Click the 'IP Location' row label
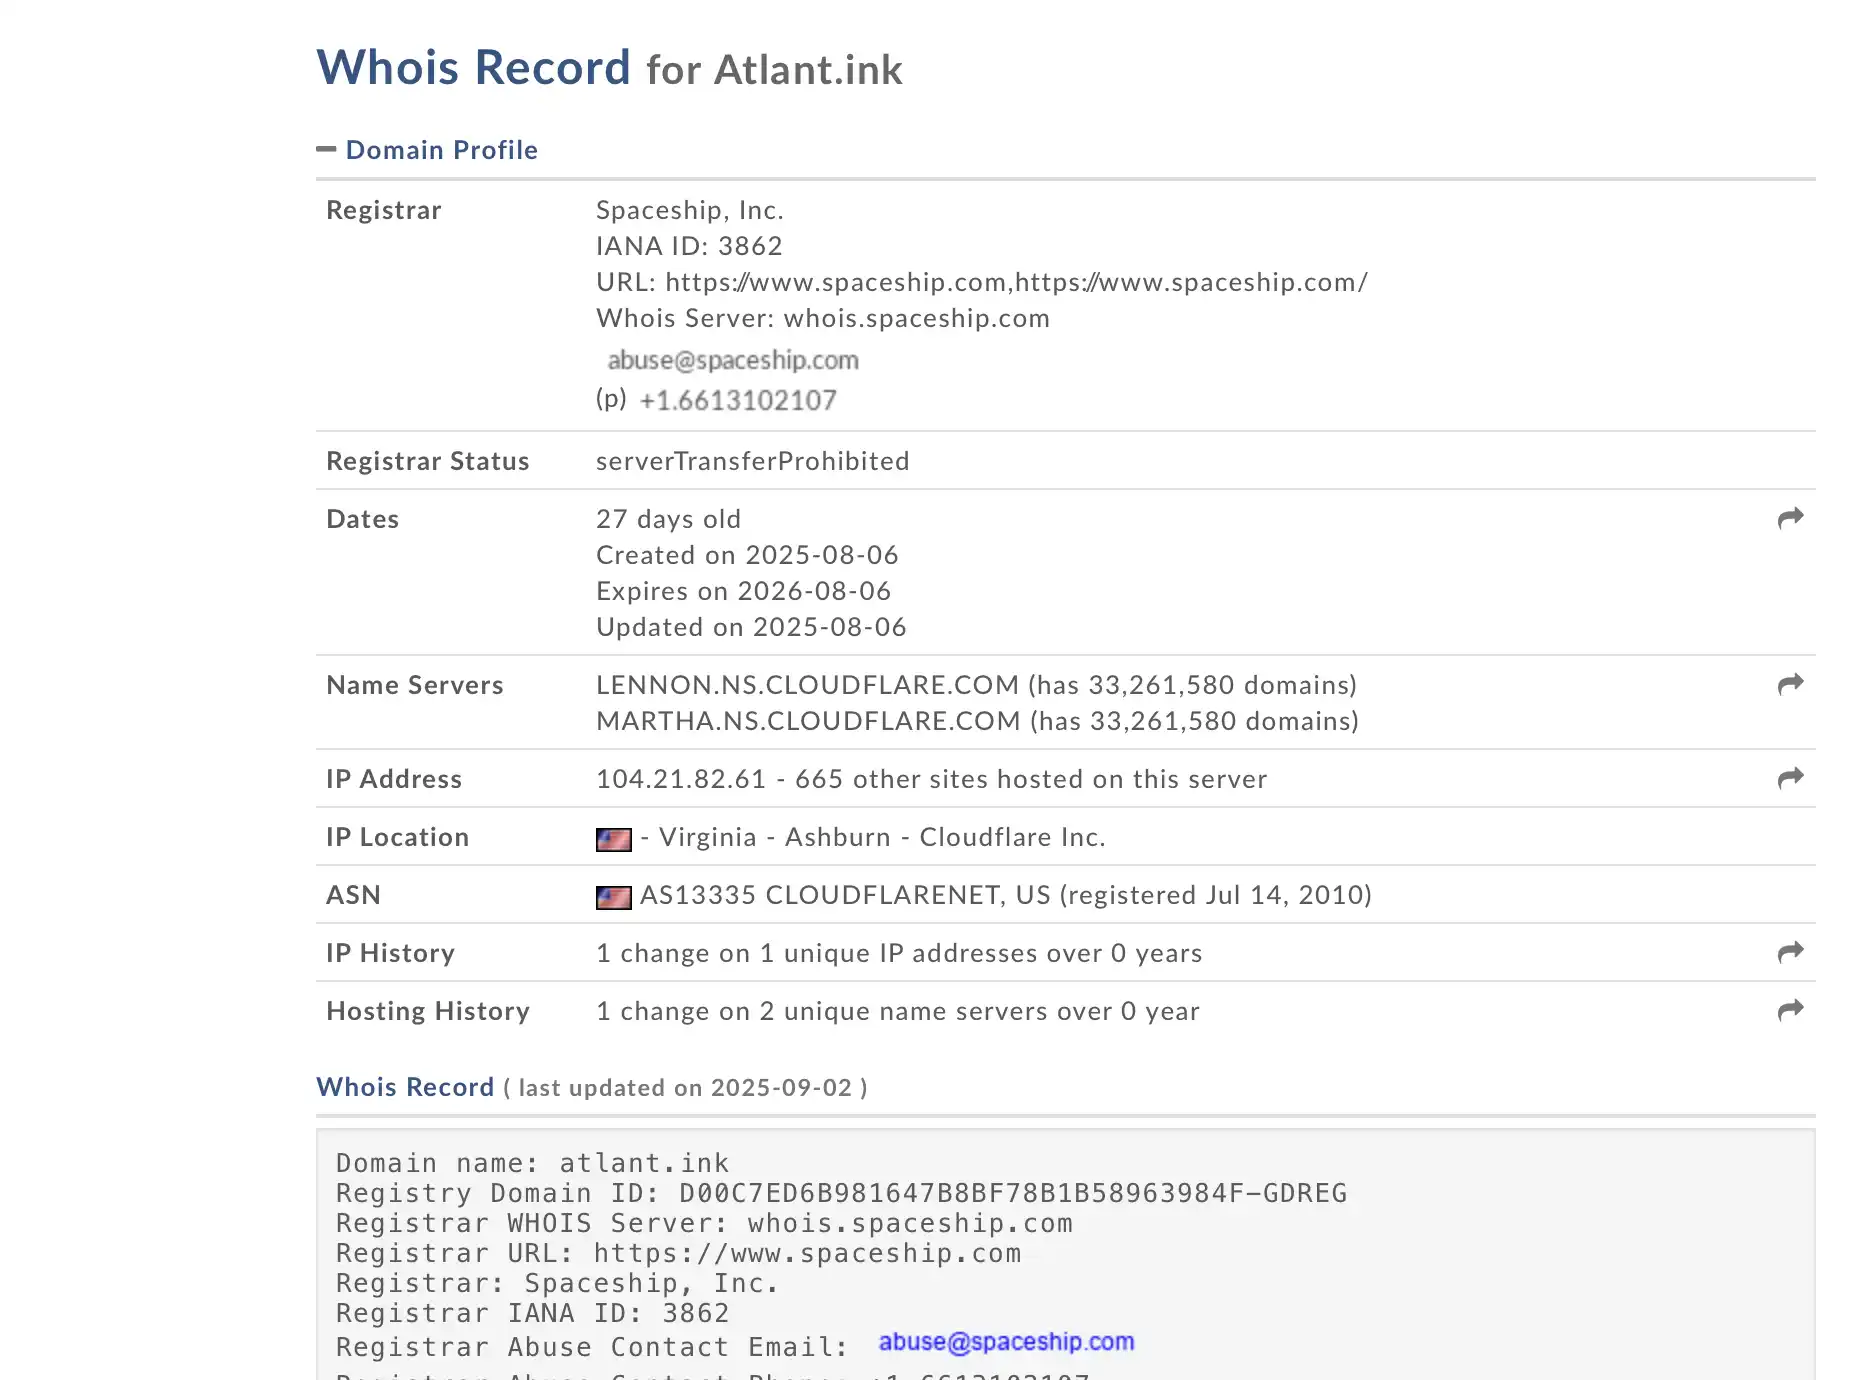The image size is (1866, 1380). (397, 837)
